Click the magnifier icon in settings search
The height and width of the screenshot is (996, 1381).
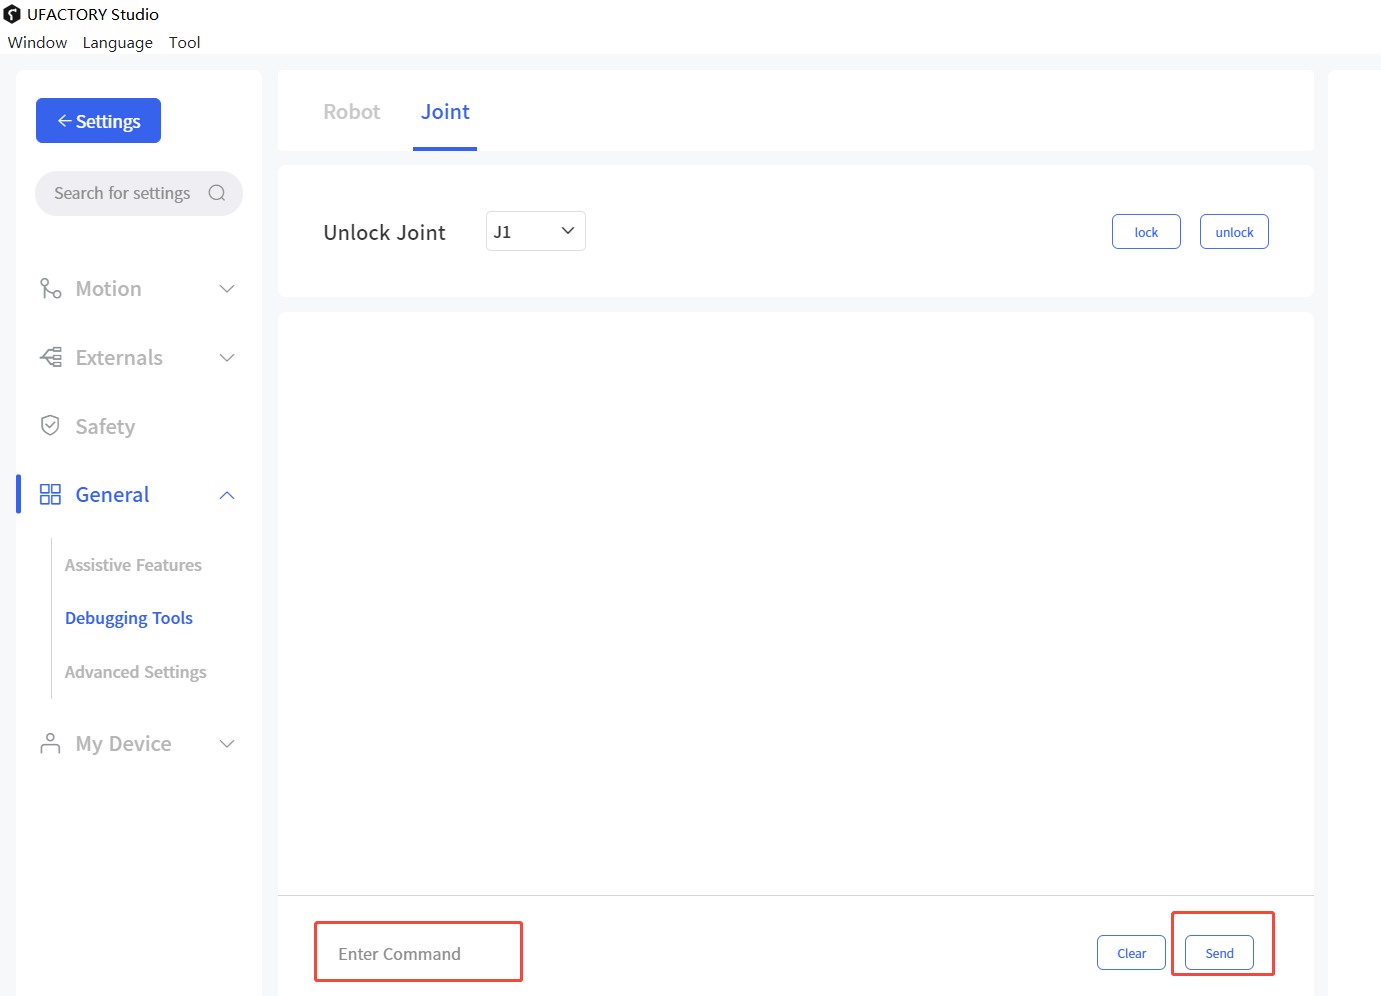click(217, 193)
